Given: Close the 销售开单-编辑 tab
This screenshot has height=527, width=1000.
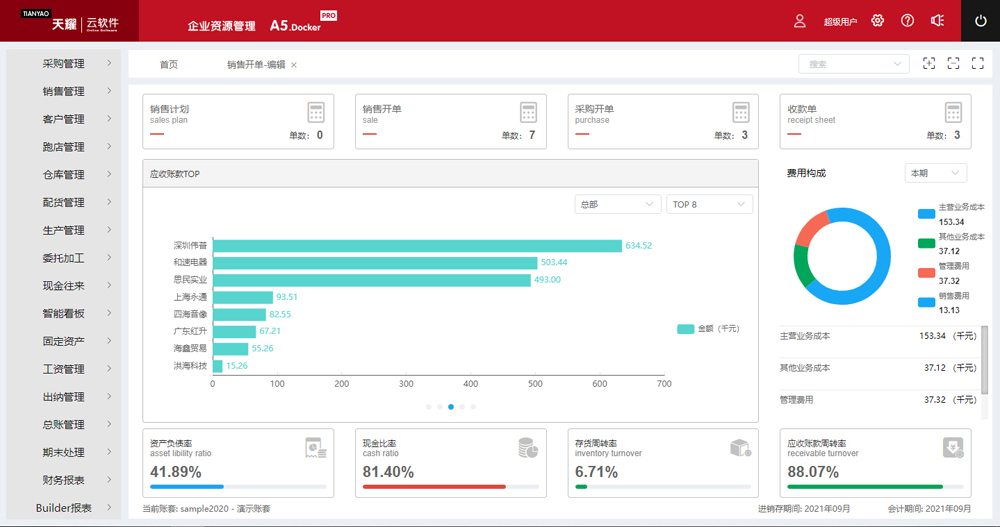Looking at the screenshot, I should pyautogui.click(x=294, y=65).
